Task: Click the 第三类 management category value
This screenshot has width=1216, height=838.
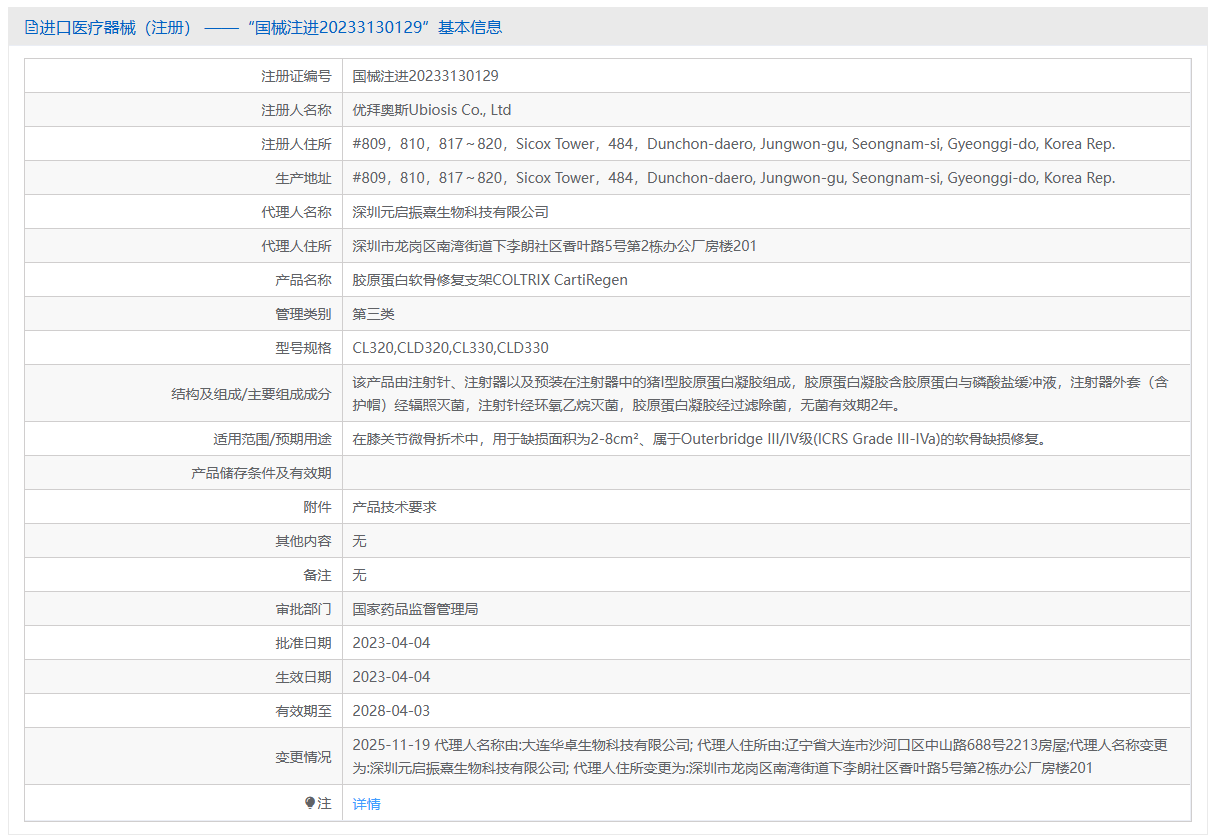Action: pyautogui.click(x=374, y=314)
